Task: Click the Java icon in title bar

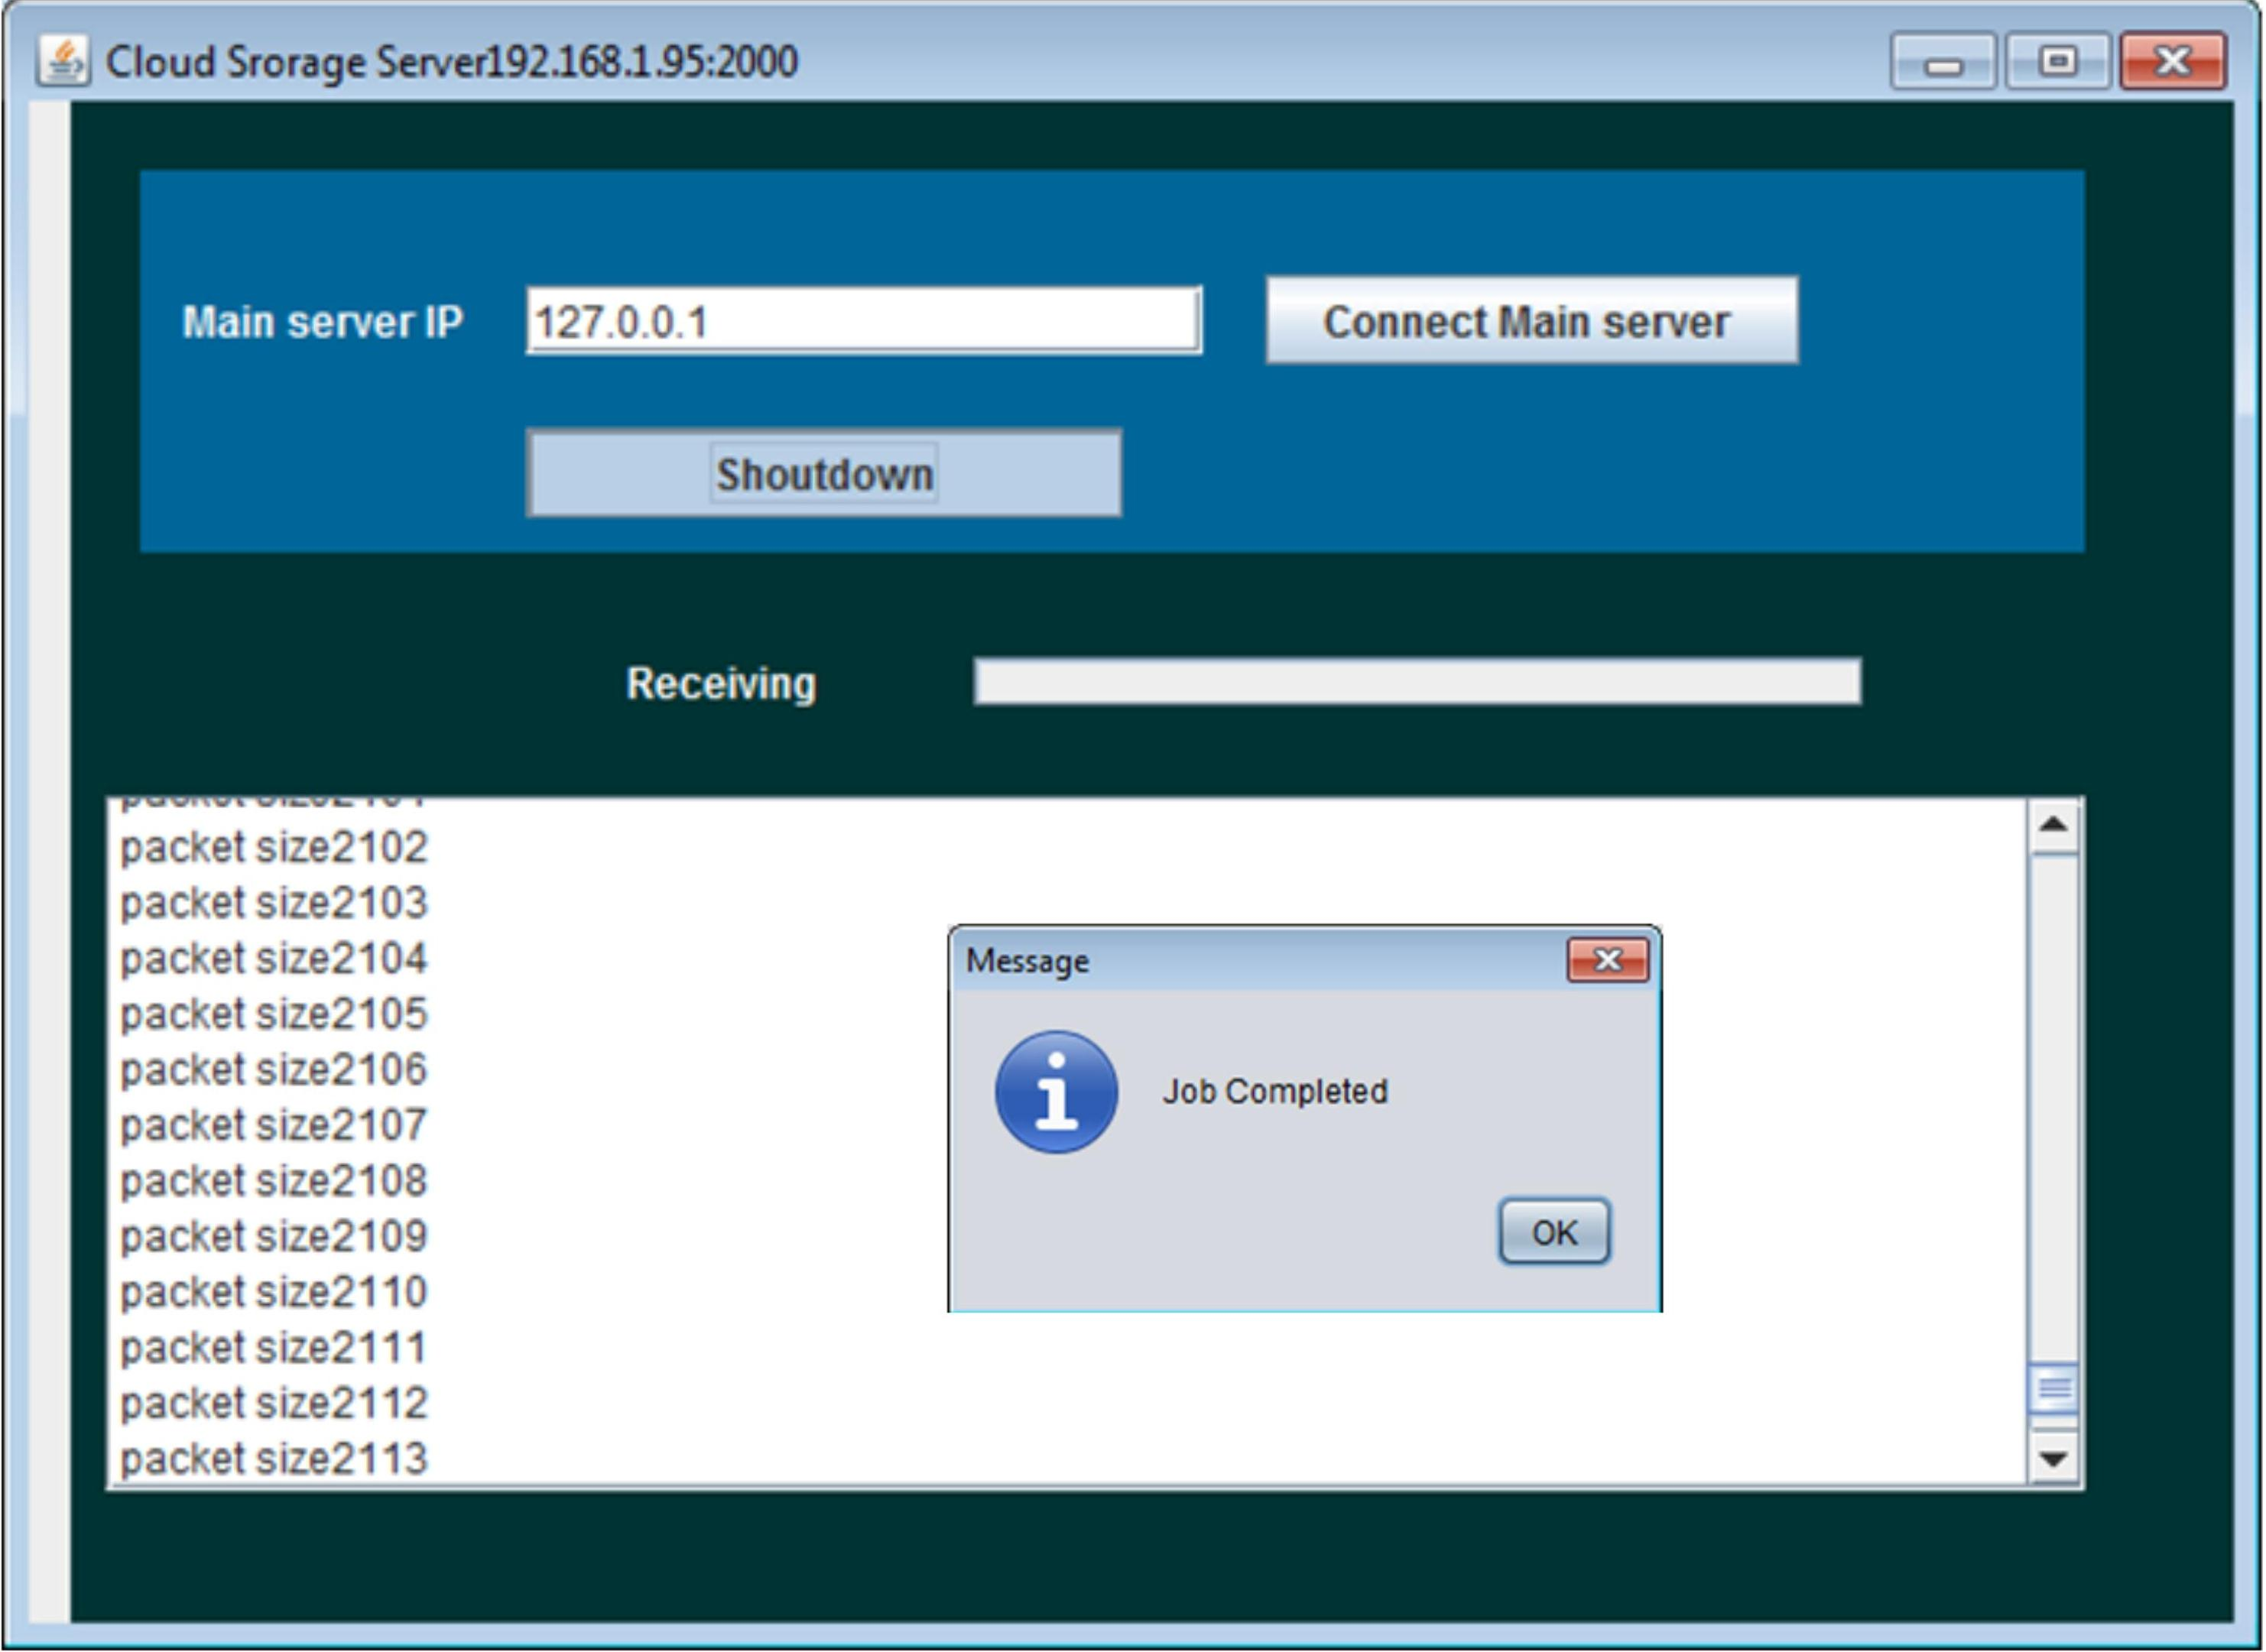Action: pyautogui.click(x=63, y=61)
